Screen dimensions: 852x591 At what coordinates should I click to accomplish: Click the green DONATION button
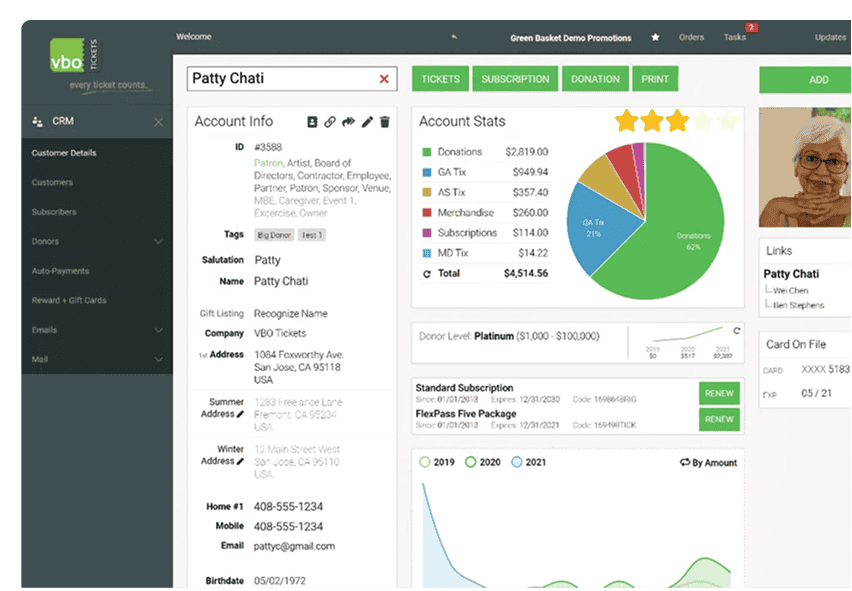point(595,79)
